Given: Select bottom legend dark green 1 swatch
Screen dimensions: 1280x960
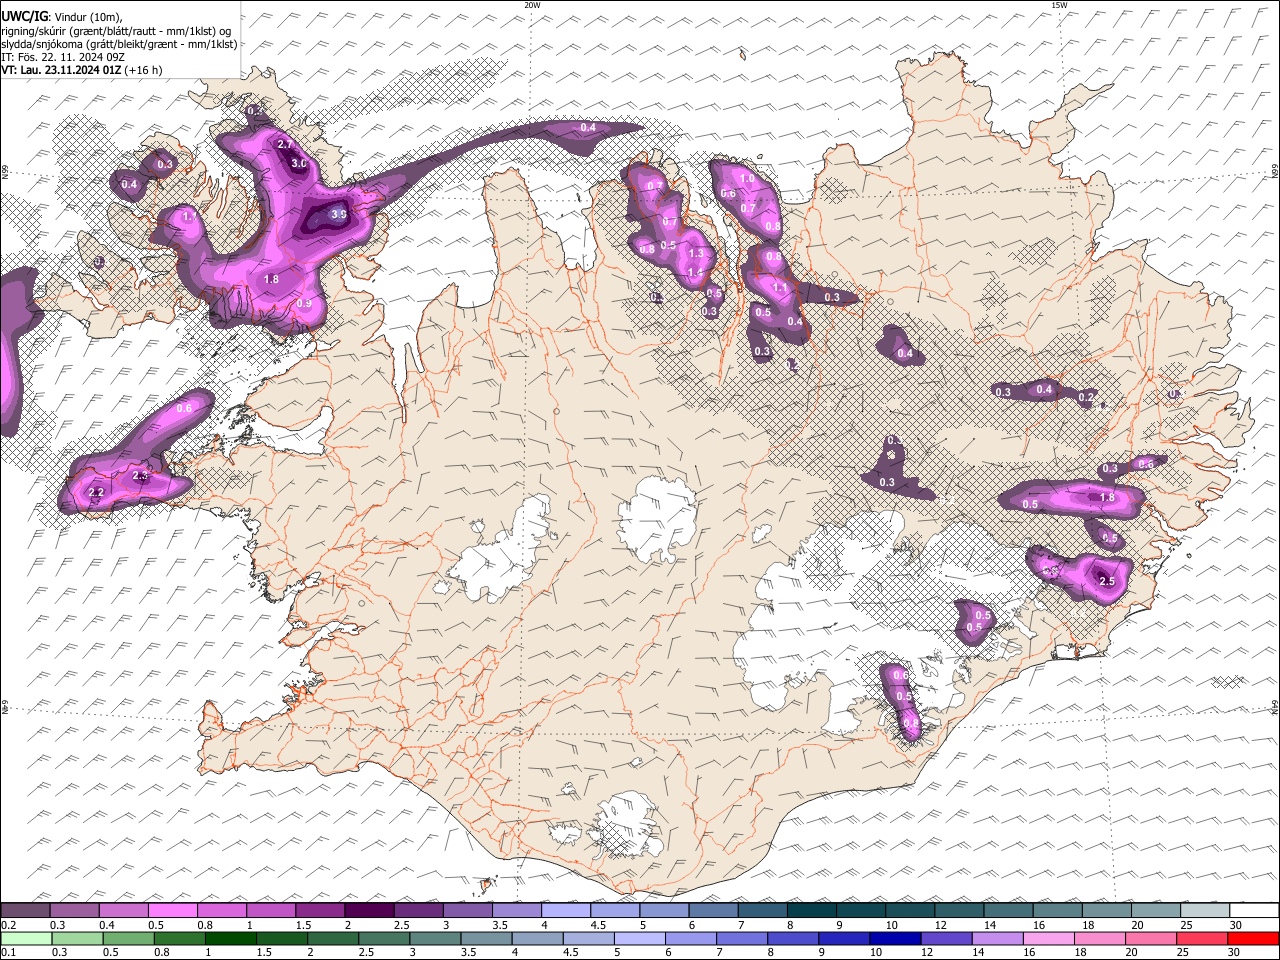Looking at the screenshot, I should (230, 938).
